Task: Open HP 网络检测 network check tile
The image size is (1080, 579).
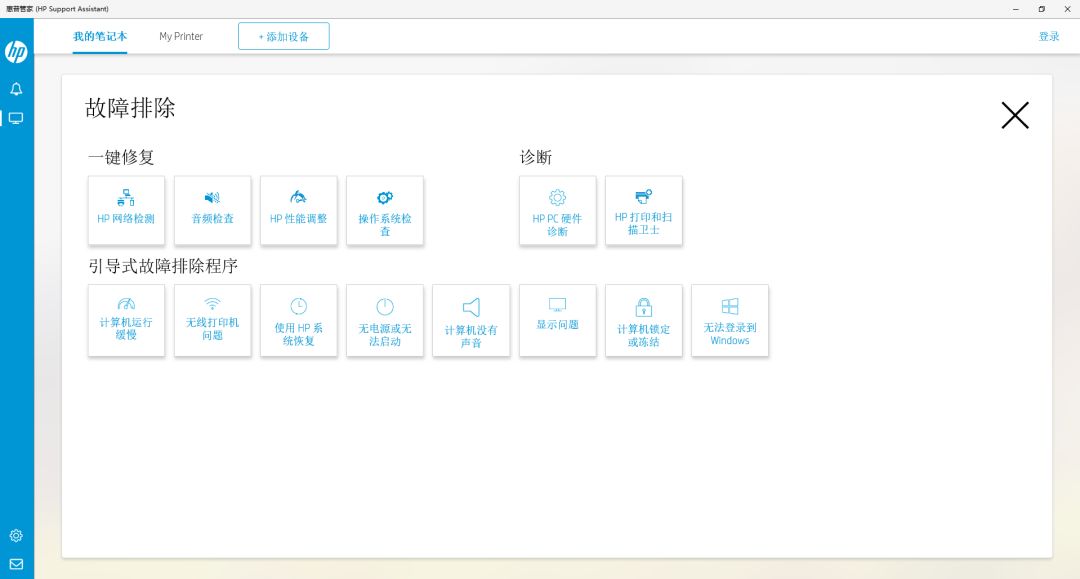Action: pyautogui.click(x=126, y=210)
